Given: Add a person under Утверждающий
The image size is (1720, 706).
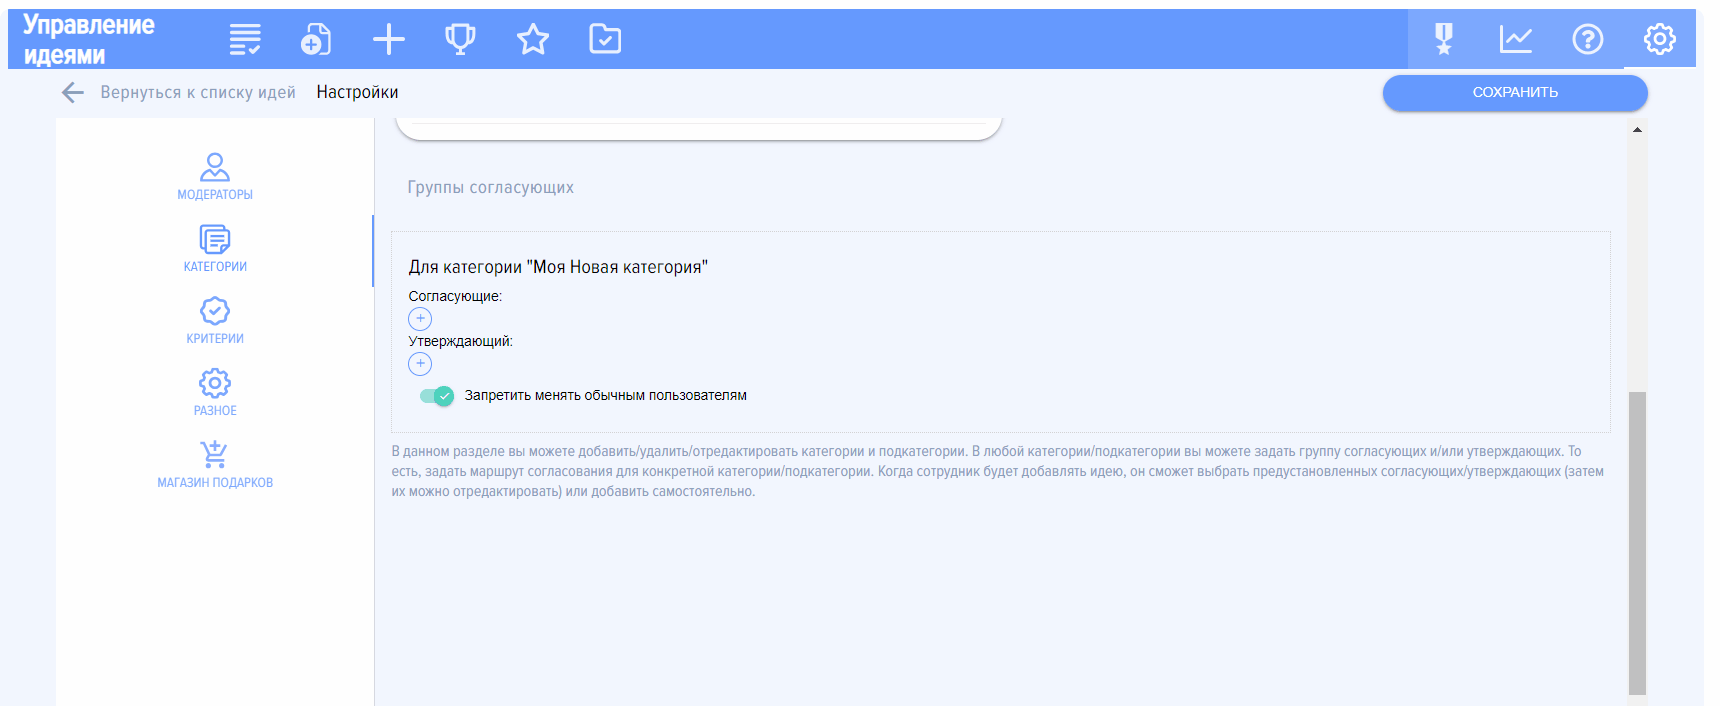Looking at the screenshot, I should [420, 364].
